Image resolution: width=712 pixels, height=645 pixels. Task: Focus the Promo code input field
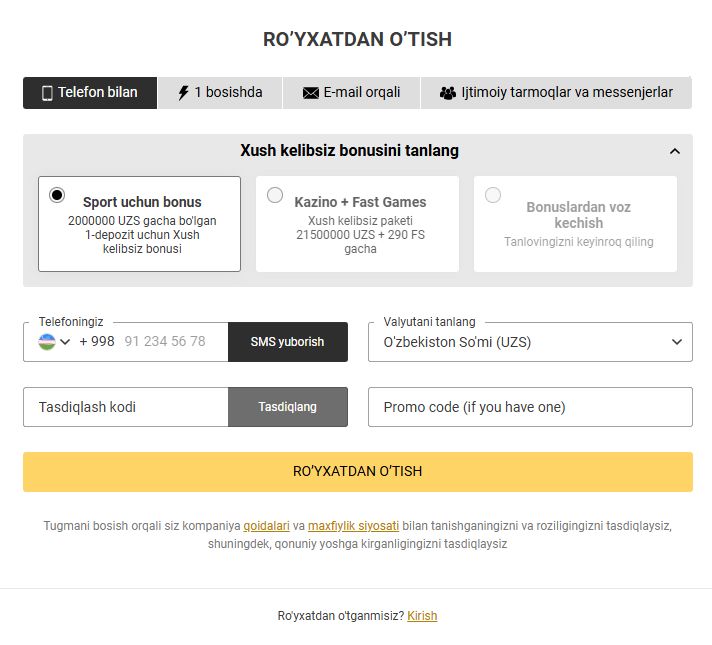tap(530, 407)
